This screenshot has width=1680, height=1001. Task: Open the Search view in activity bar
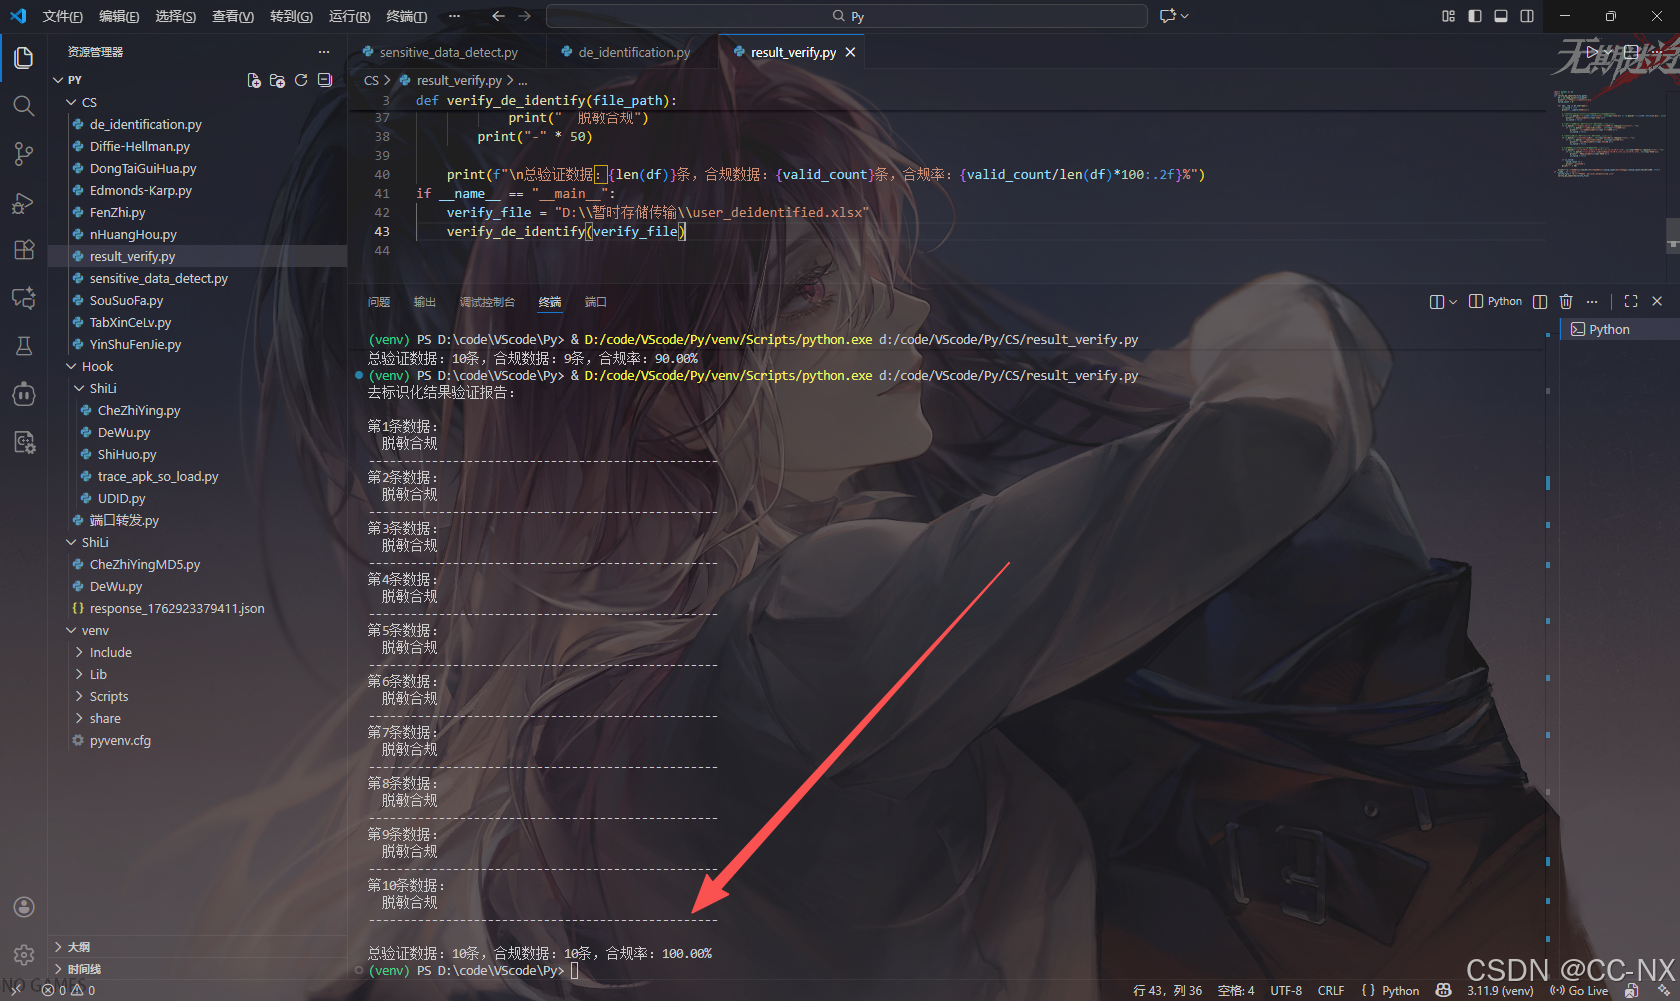pyautogui.click(x=24, y=106)
